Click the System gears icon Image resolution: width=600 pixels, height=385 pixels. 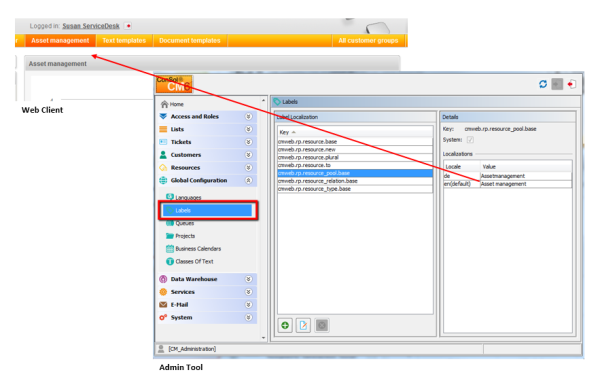[163, 317]
